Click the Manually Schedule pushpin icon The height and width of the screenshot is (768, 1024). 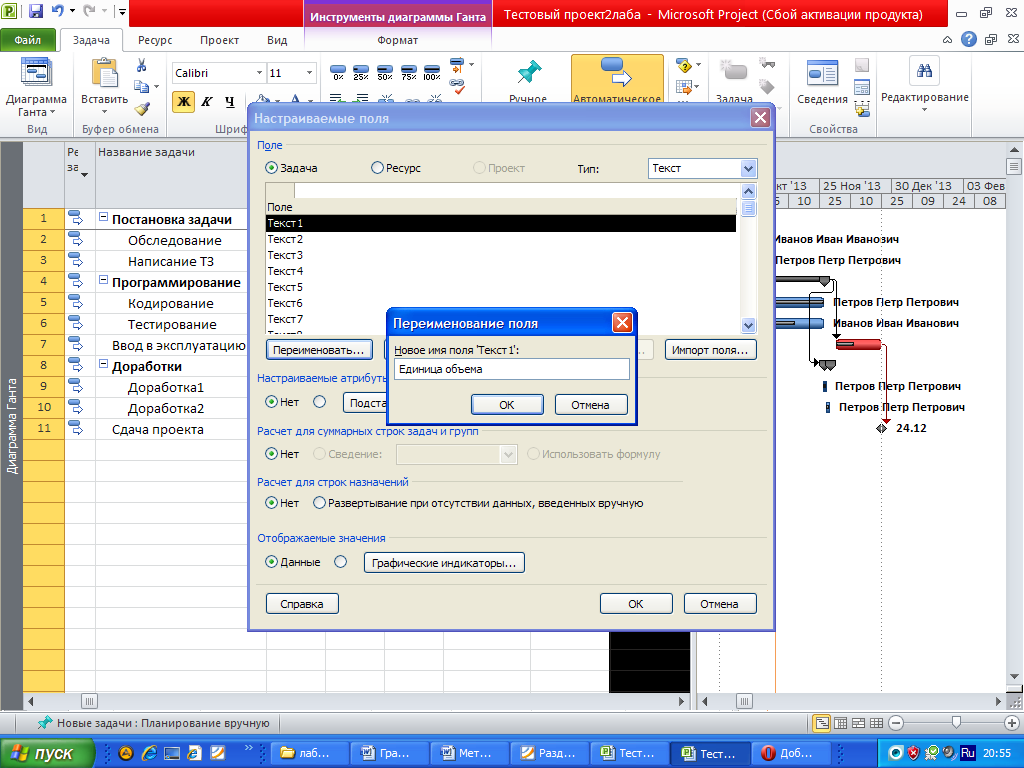pyautogui.click(x=529, y=72)
